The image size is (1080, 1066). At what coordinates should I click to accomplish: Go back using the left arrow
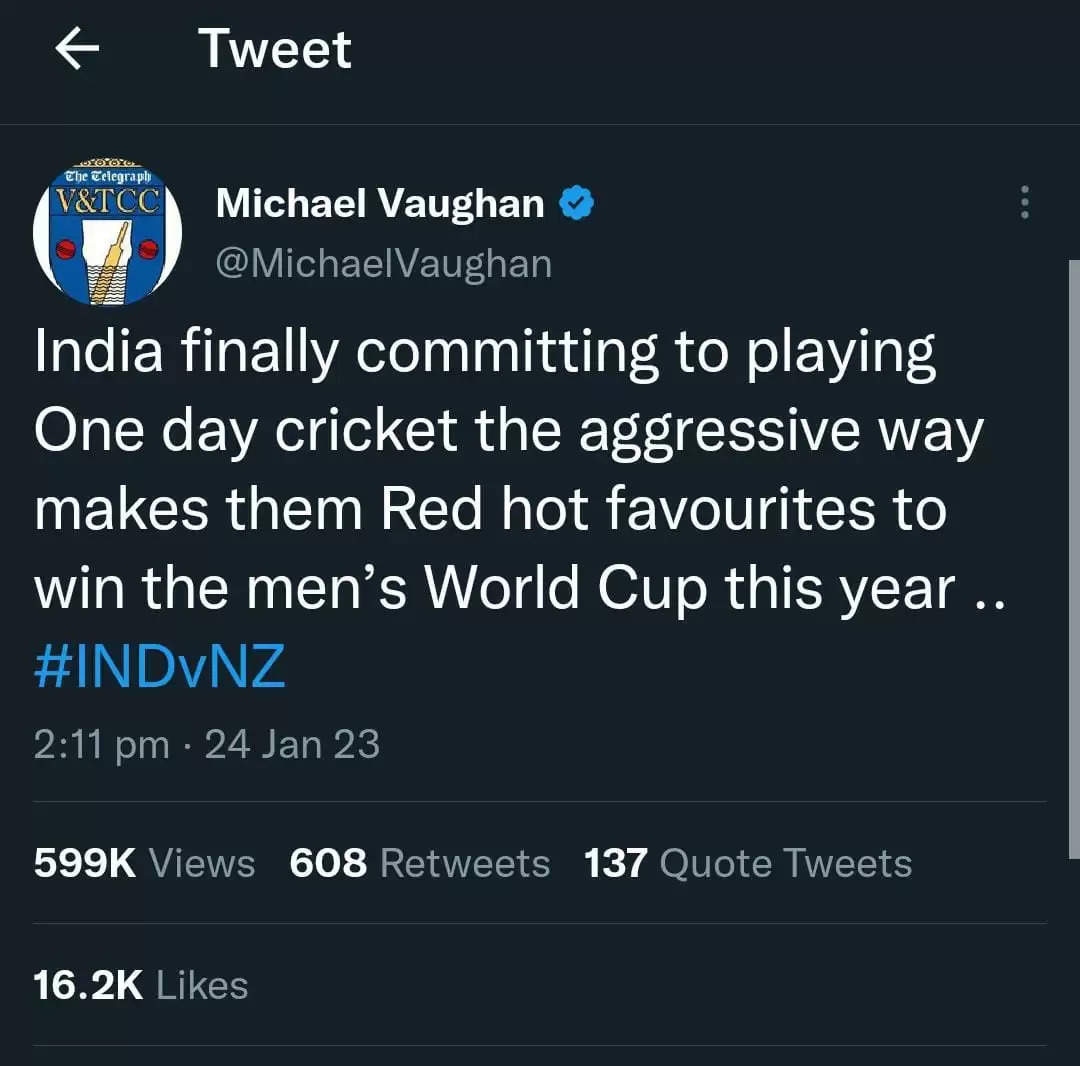coord(76,48)
